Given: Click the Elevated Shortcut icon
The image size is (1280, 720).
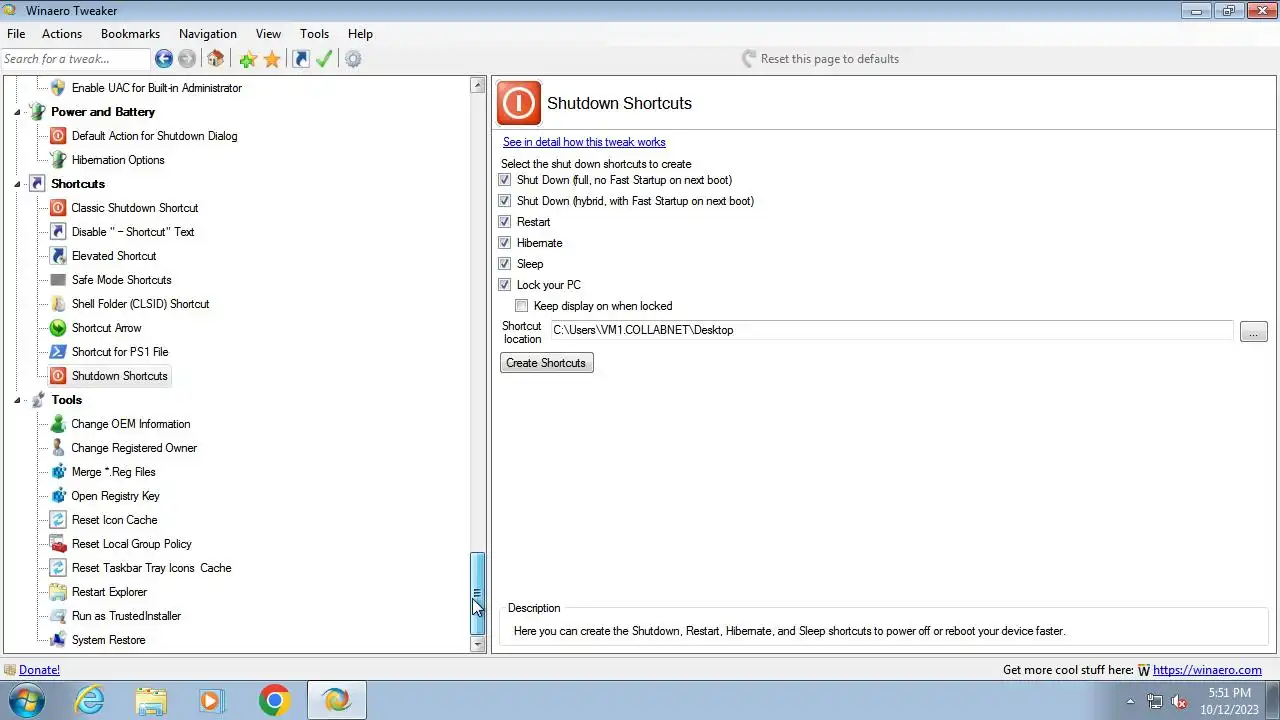Looking at the screenshot, I should pos(58,256).
